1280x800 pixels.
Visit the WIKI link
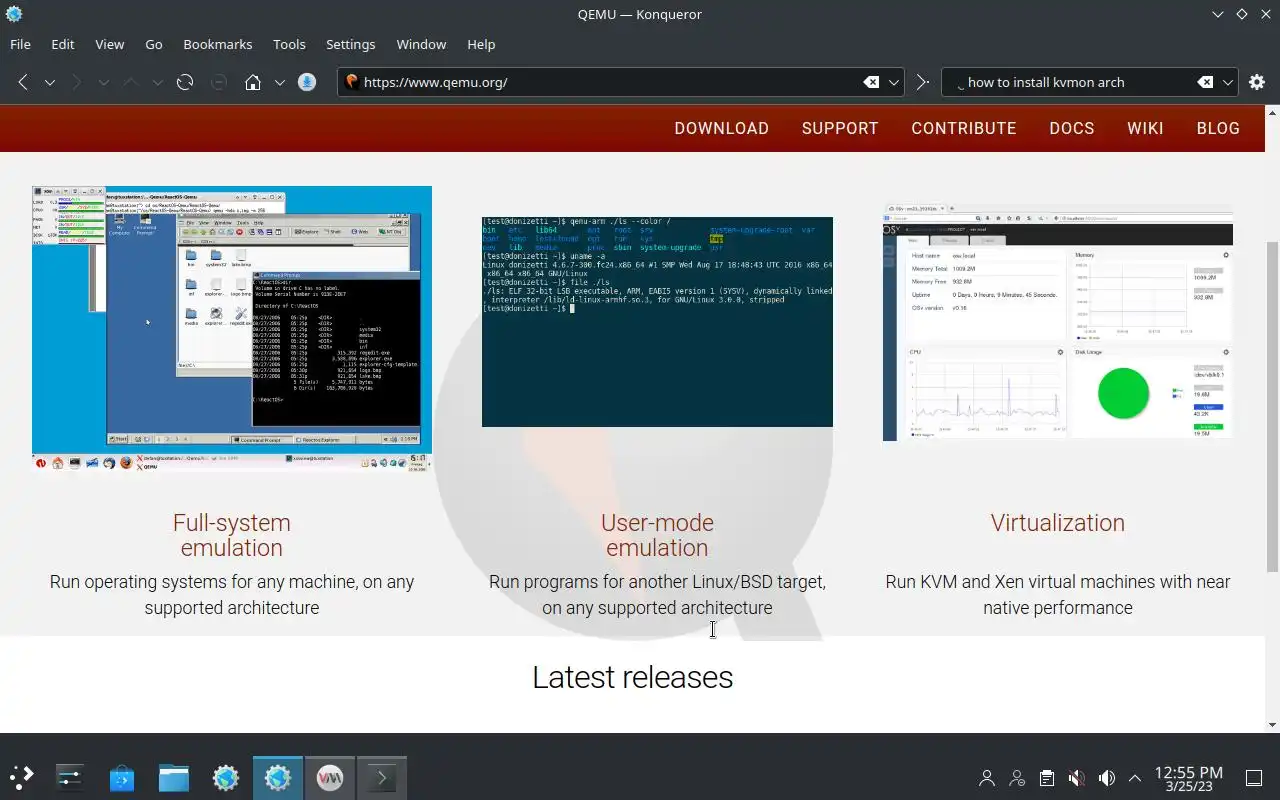coord(1146,128)
